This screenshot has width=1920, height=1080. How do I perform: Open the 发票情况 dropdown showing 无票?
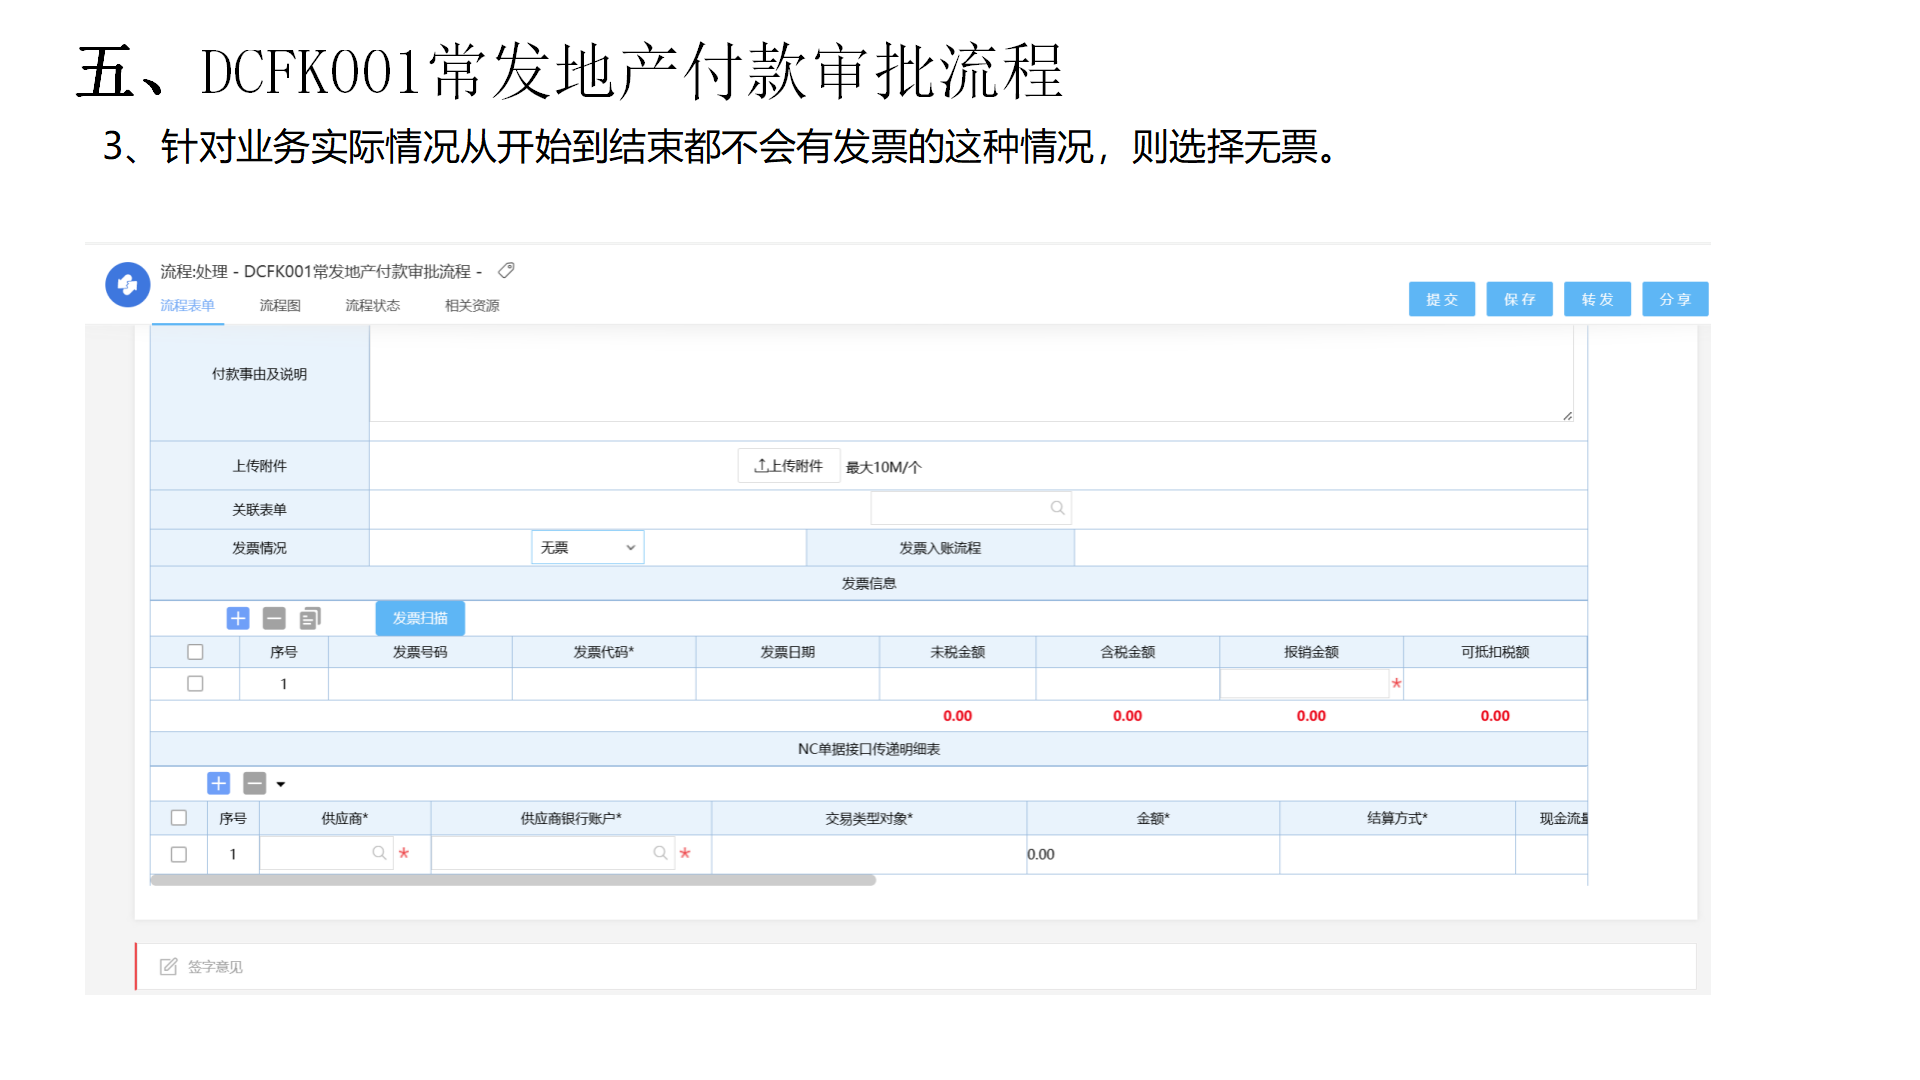[587, 547]
